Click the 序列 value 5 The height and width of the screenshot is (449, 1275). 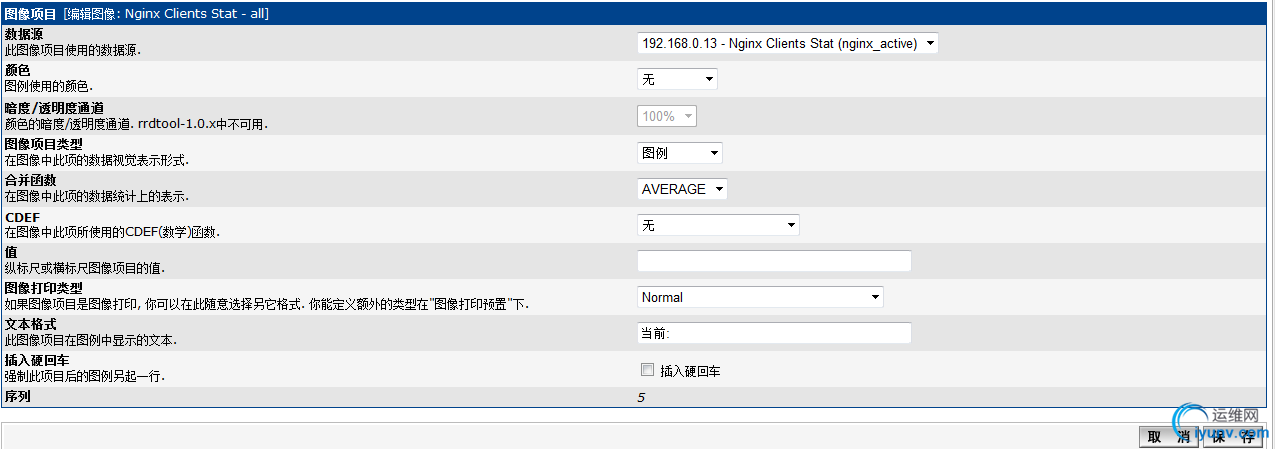(x=642, y=398)
